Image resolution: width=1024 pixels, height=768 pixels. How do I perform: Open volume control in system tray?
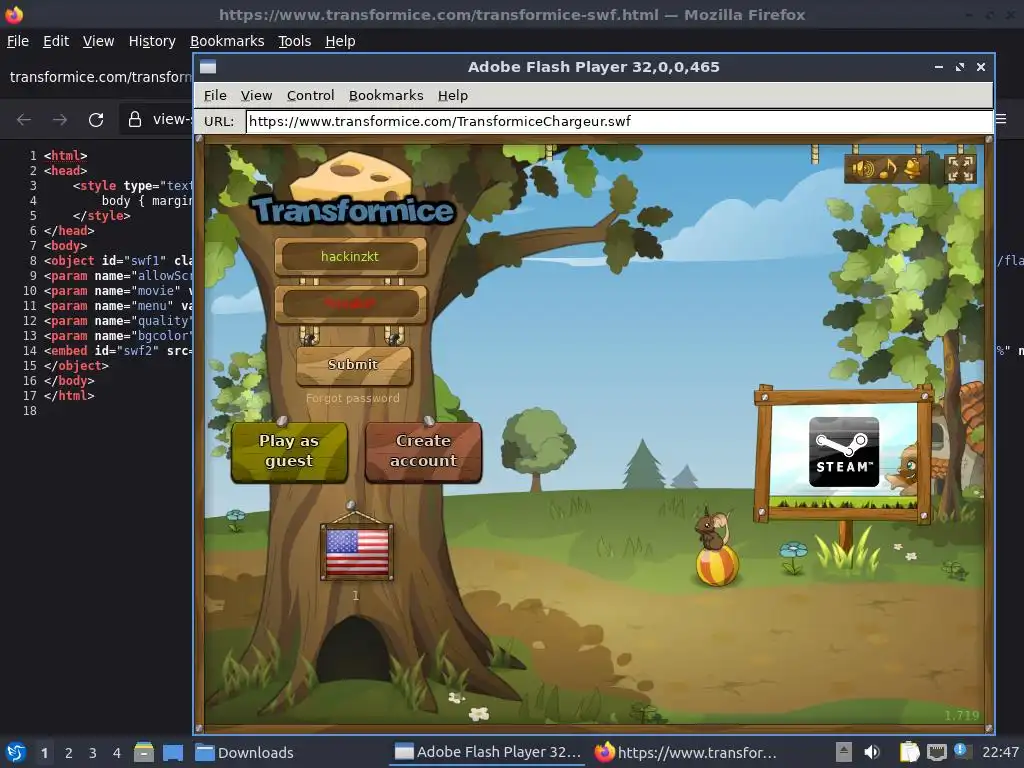(872, 752)
